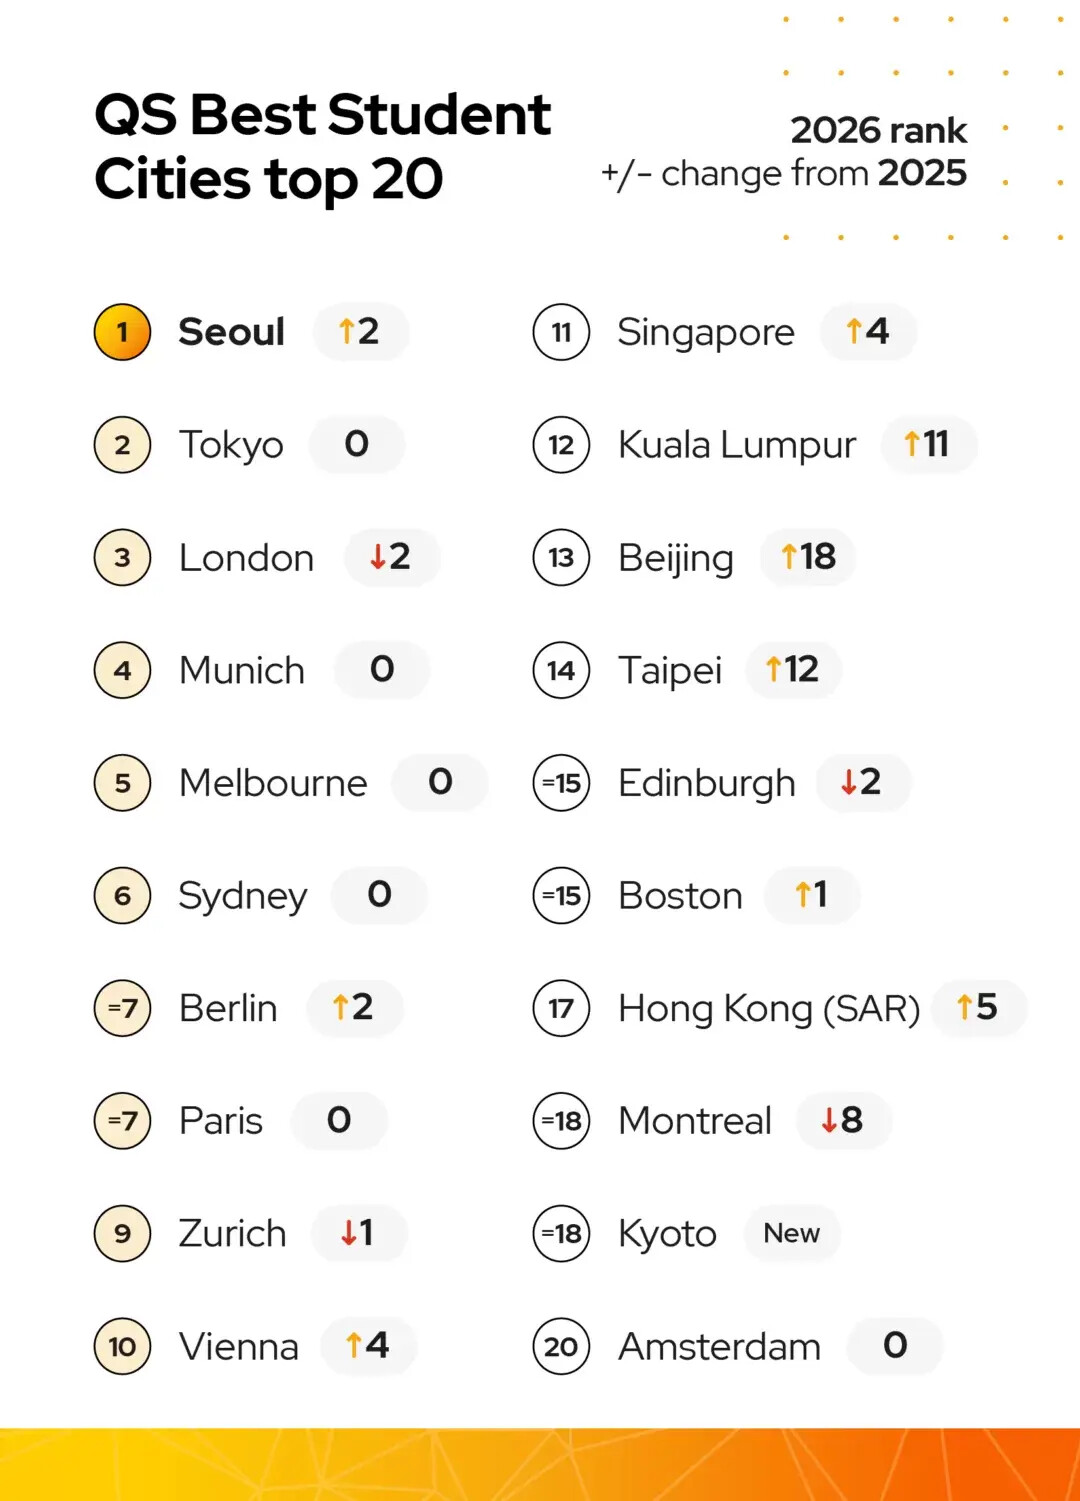Click the rank 9 circle beside Zurich
This screenshot has width=1080, height=1501.
coord(122,1233)
